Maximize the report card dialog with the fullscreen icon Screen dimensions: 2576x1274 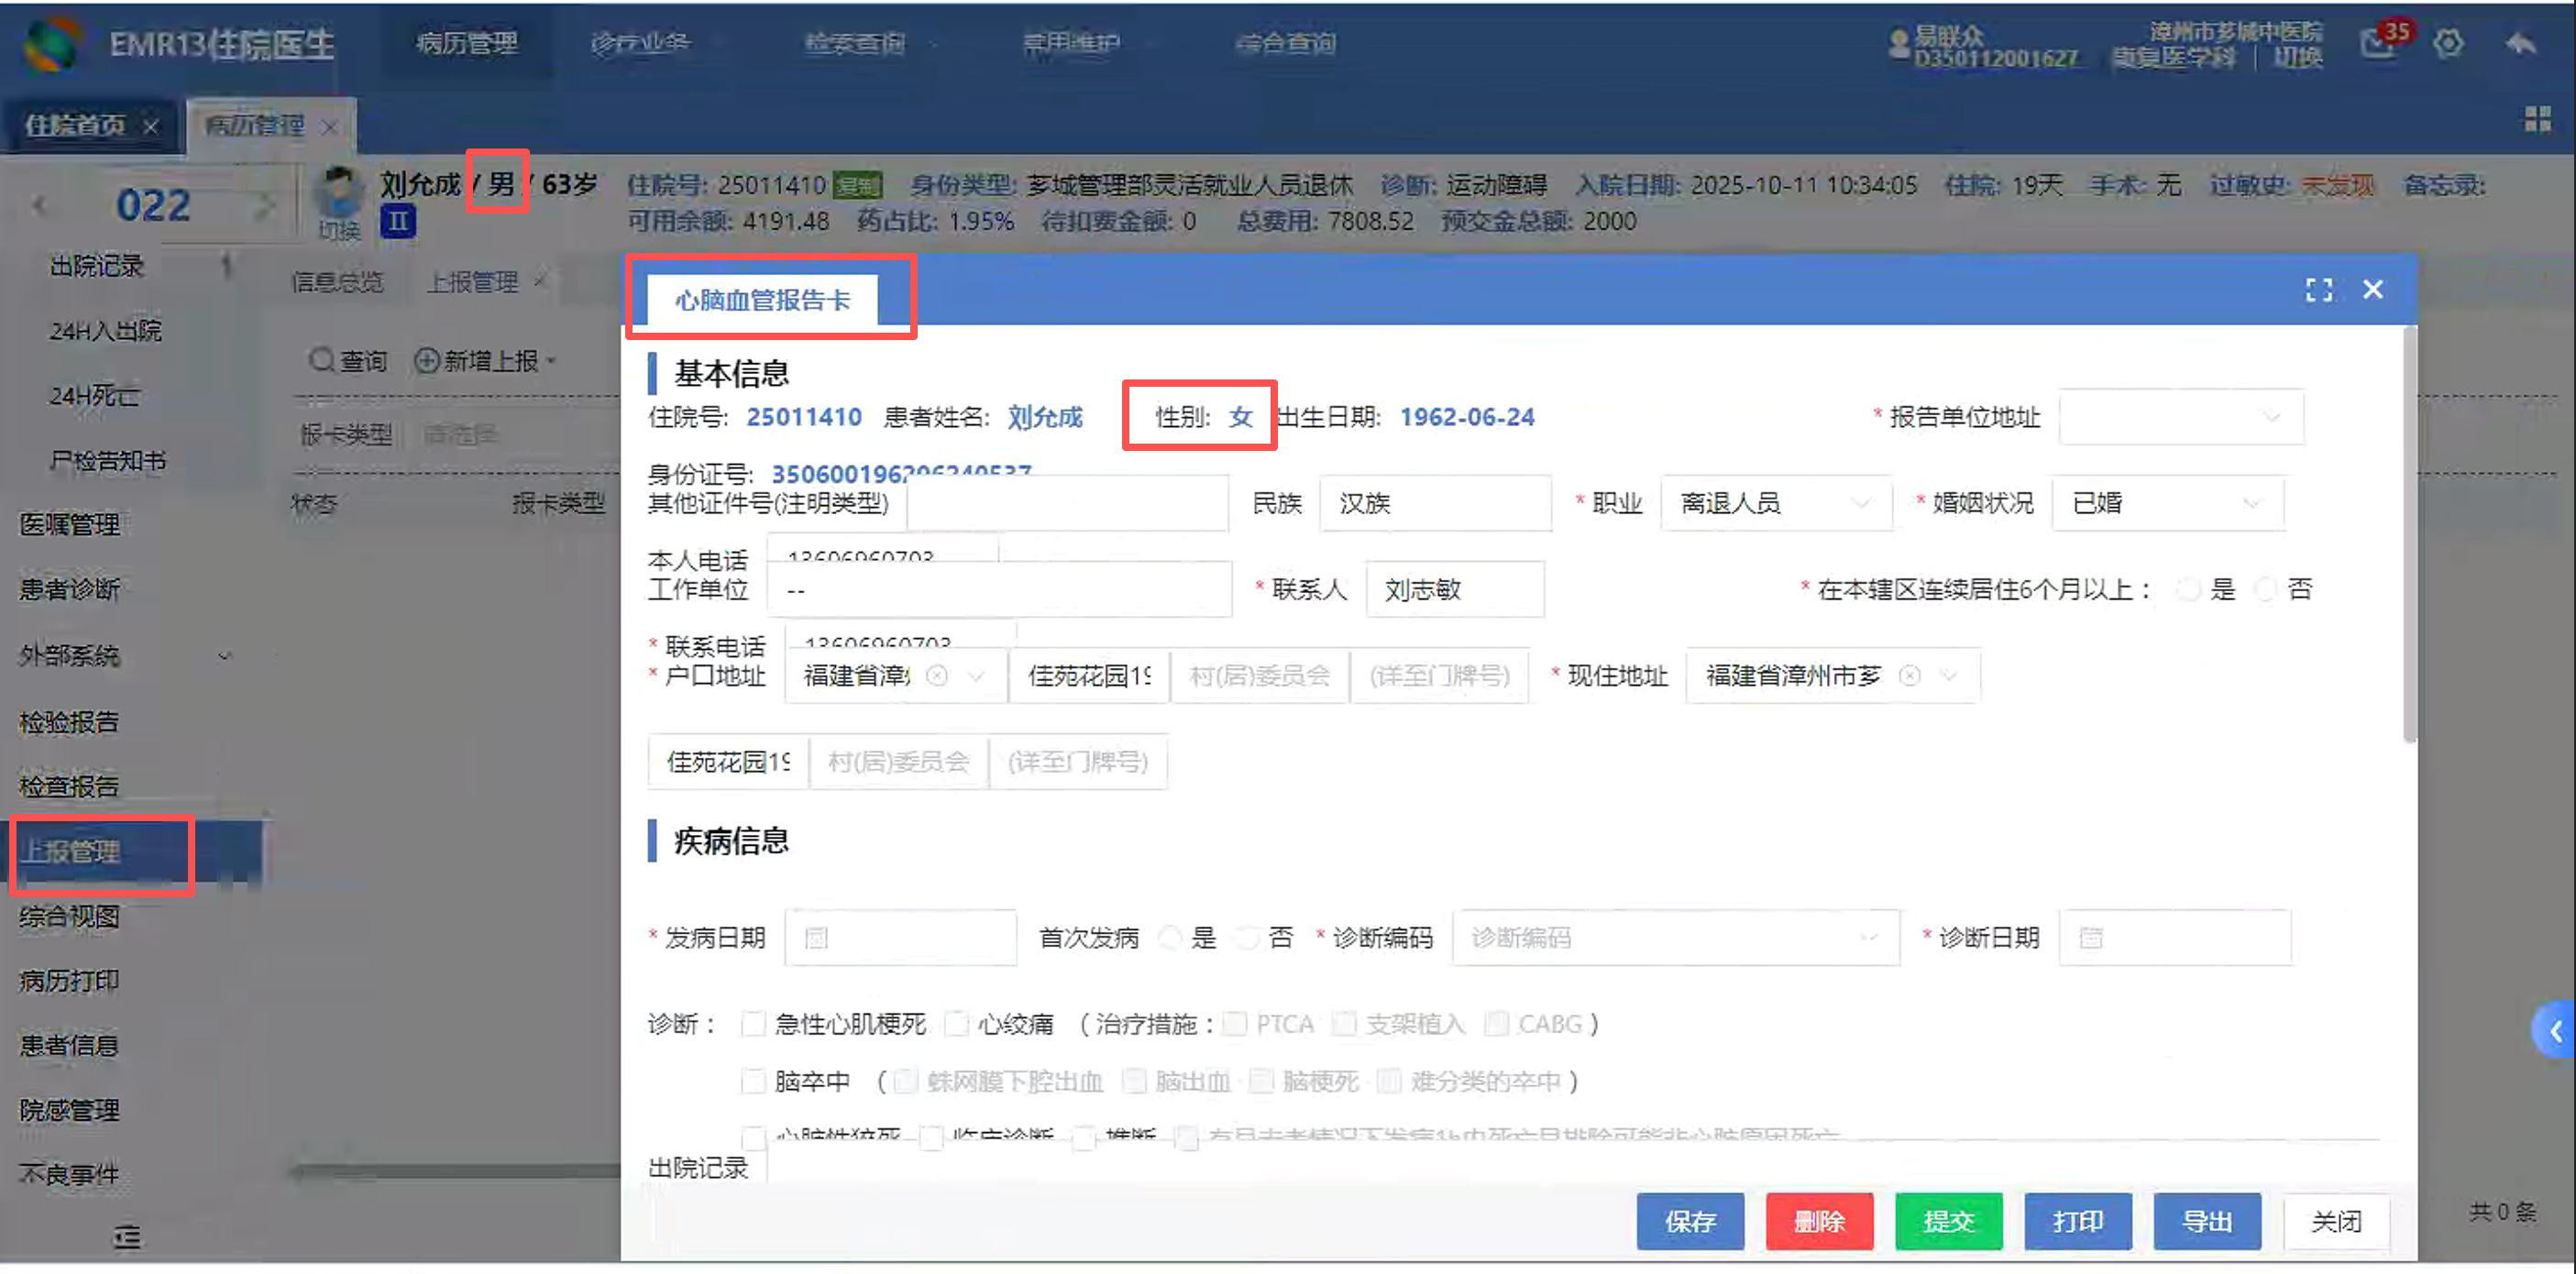pos(2318,290)
